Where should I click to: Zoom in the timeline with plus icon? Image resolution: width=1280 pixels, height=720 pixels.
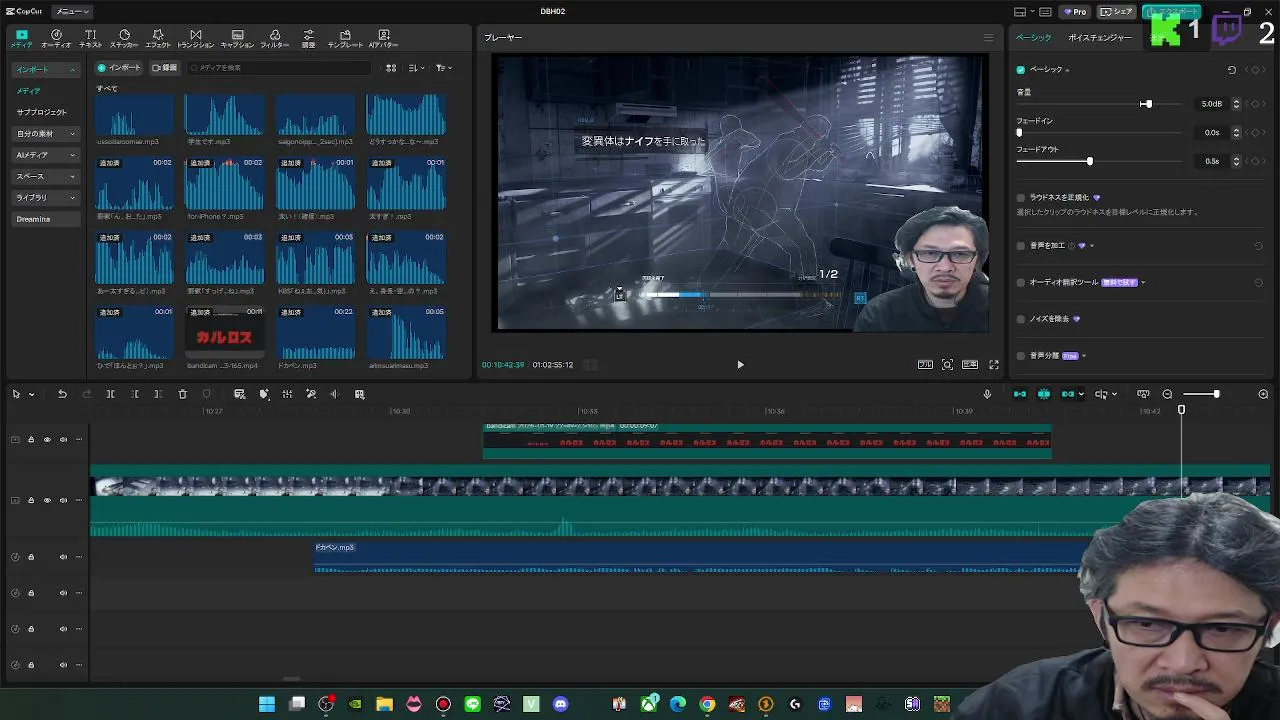click(x=1263, y=394)
